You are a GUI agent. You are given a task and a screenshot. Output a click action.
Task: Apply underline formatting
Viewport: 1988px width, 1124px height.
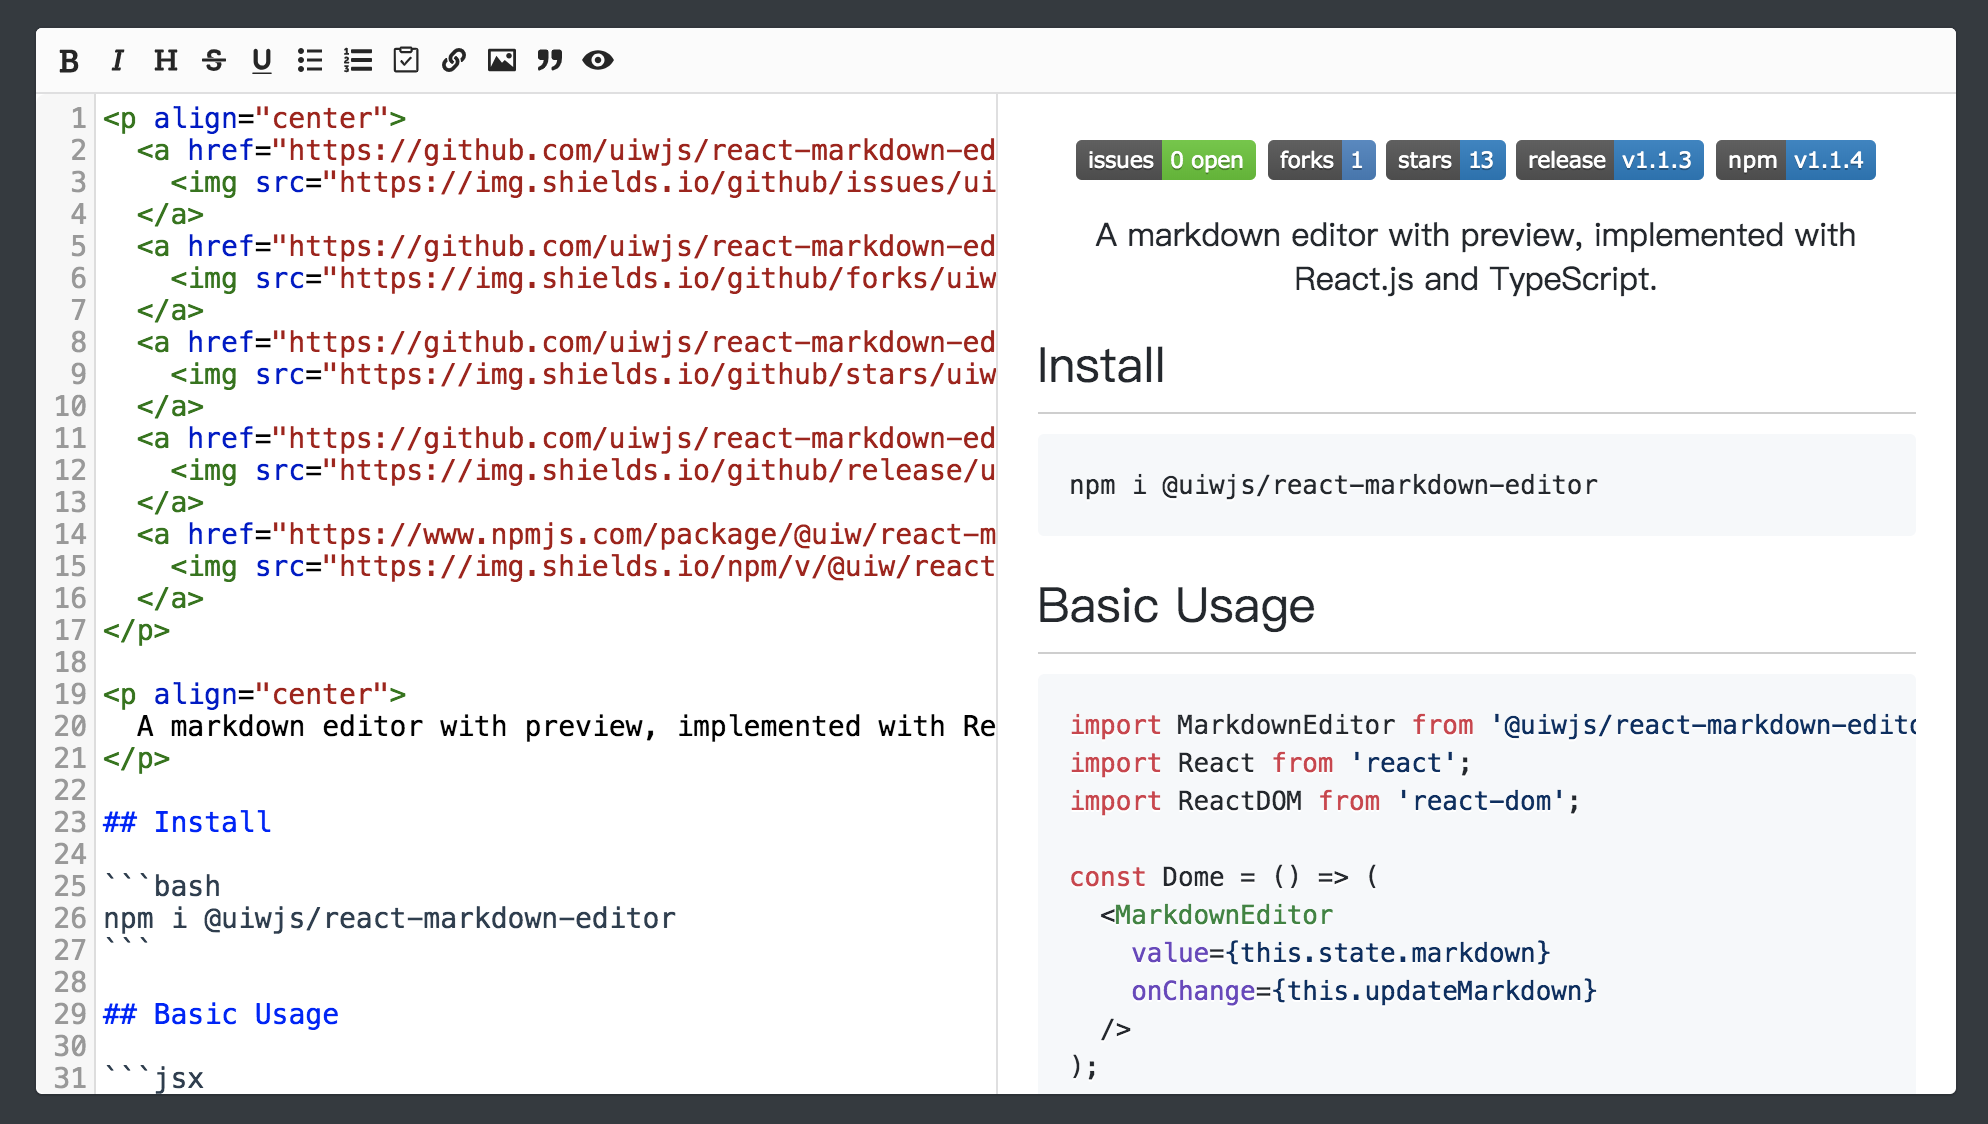click(x=262, y=60)
